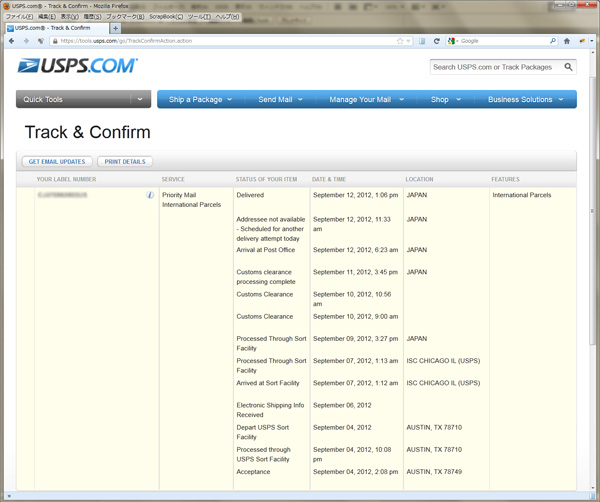Open a new tab with plus button
Screen dimensions: 600x502
pyautogui.click(x=115, y=28)
